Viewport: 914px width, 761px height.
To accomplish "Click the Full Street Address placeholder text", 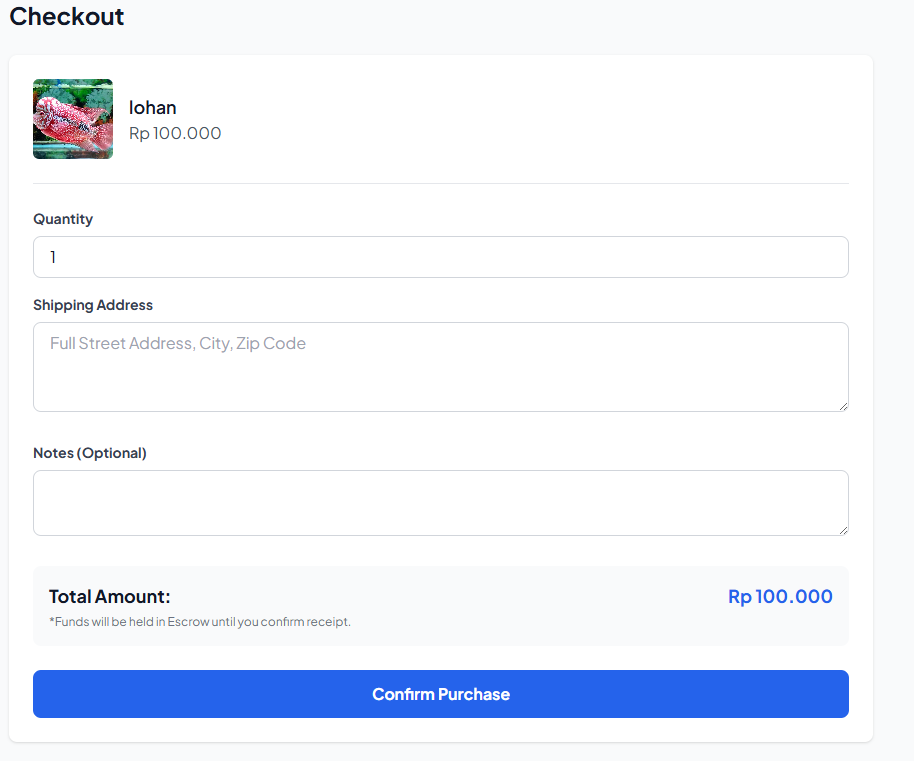I will point(178,343).
